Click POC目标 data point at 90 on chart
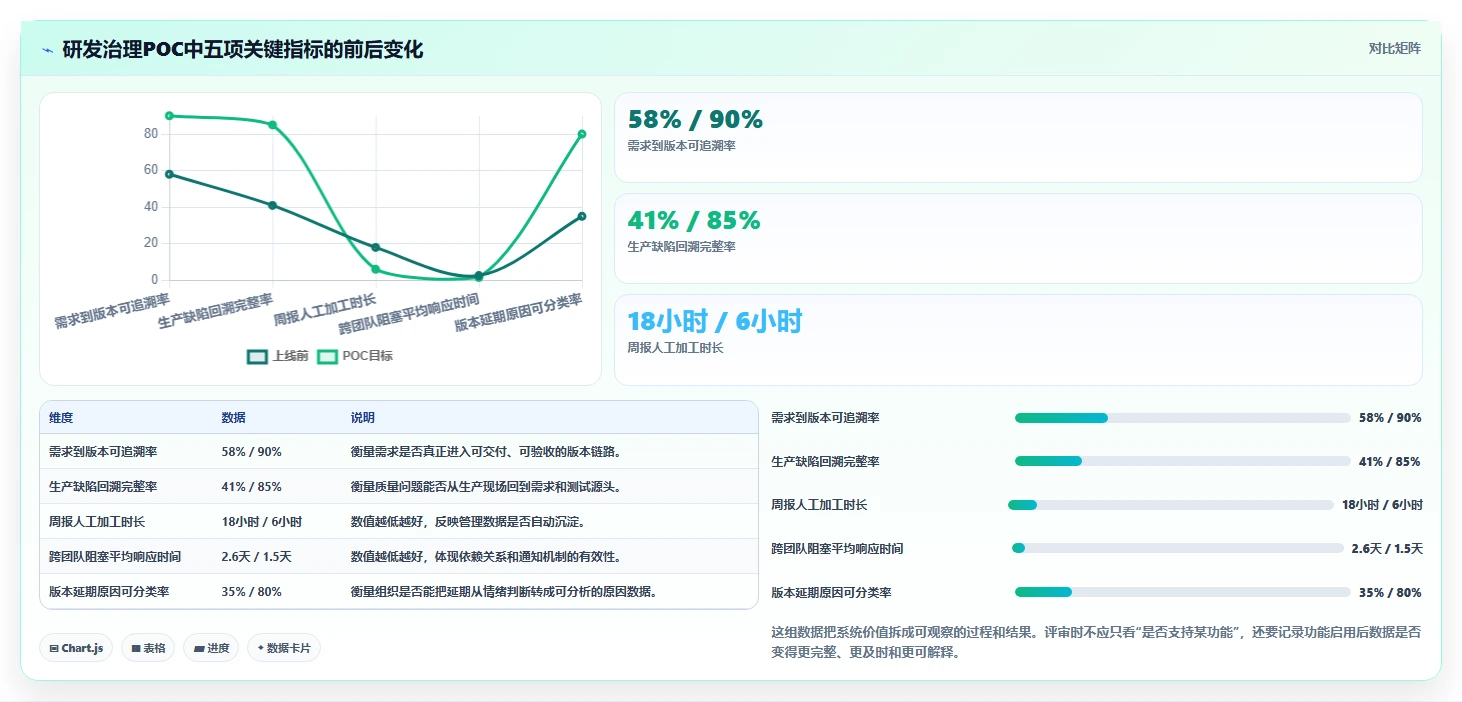The height and width of the screenshot is (702, 1462). pyautogui.click(x=169, y=116)
